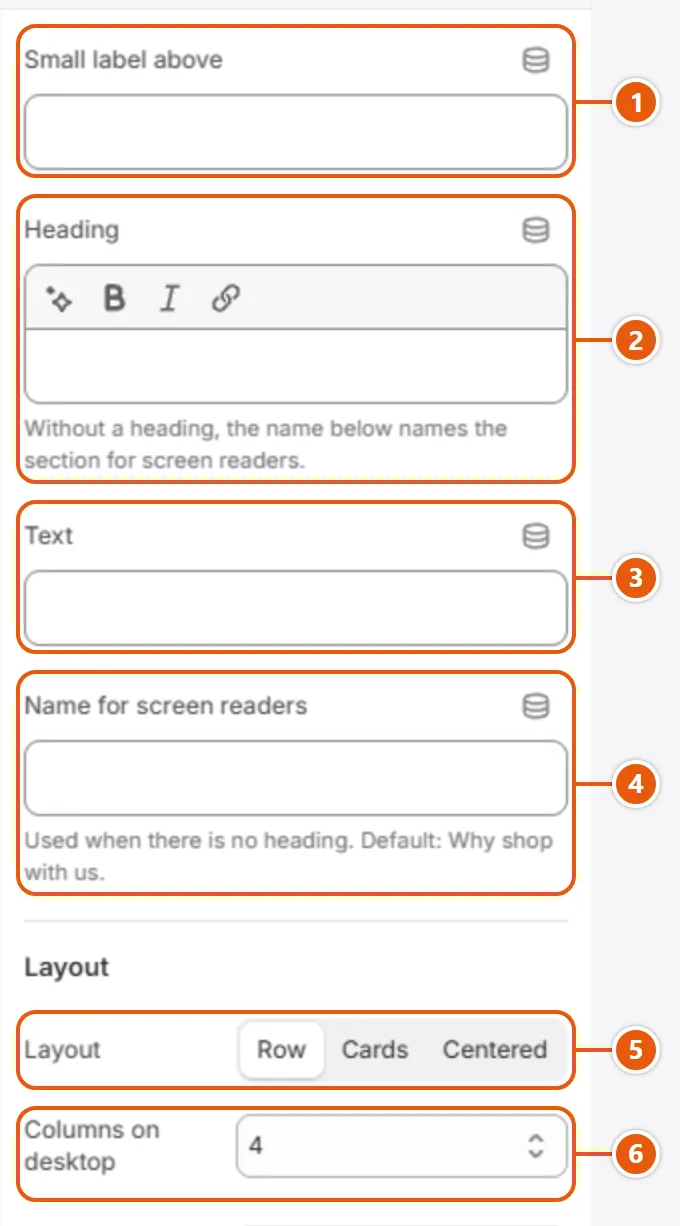680x1226 pixels.
Task: Click the Columns on desktop up-down arrows
Action: (537, 1146)
